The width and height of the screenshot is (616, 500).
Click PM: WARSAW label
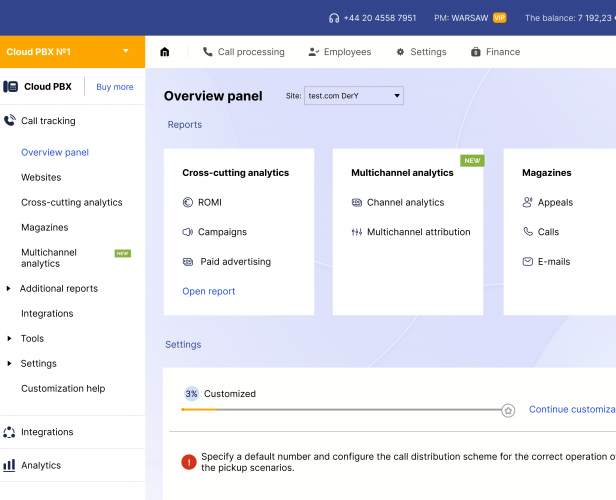[461, 18]
